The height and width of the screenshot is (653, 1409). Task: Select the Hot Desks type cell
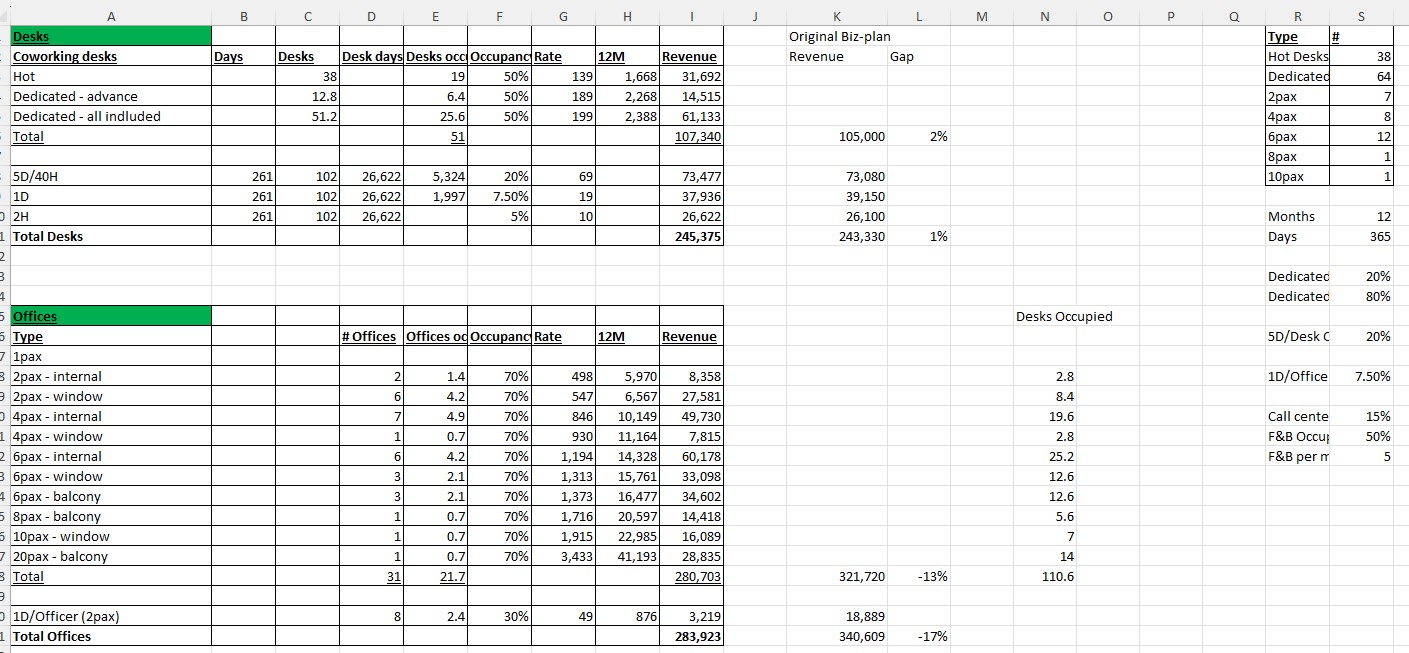[x=1297, y=56]
